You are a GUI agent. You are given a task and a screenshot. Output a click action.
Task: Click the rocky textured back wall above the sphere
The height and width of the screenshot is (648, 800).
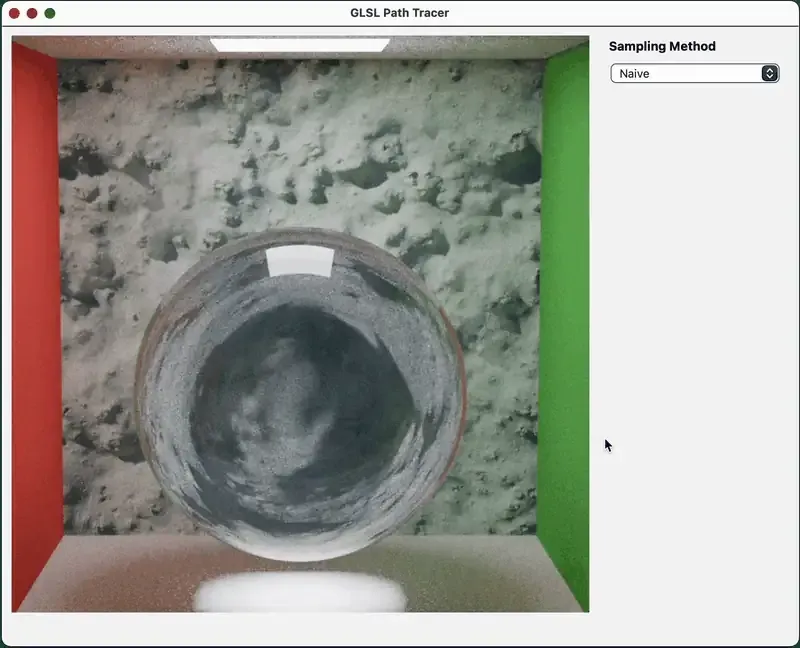pos(300,150)
